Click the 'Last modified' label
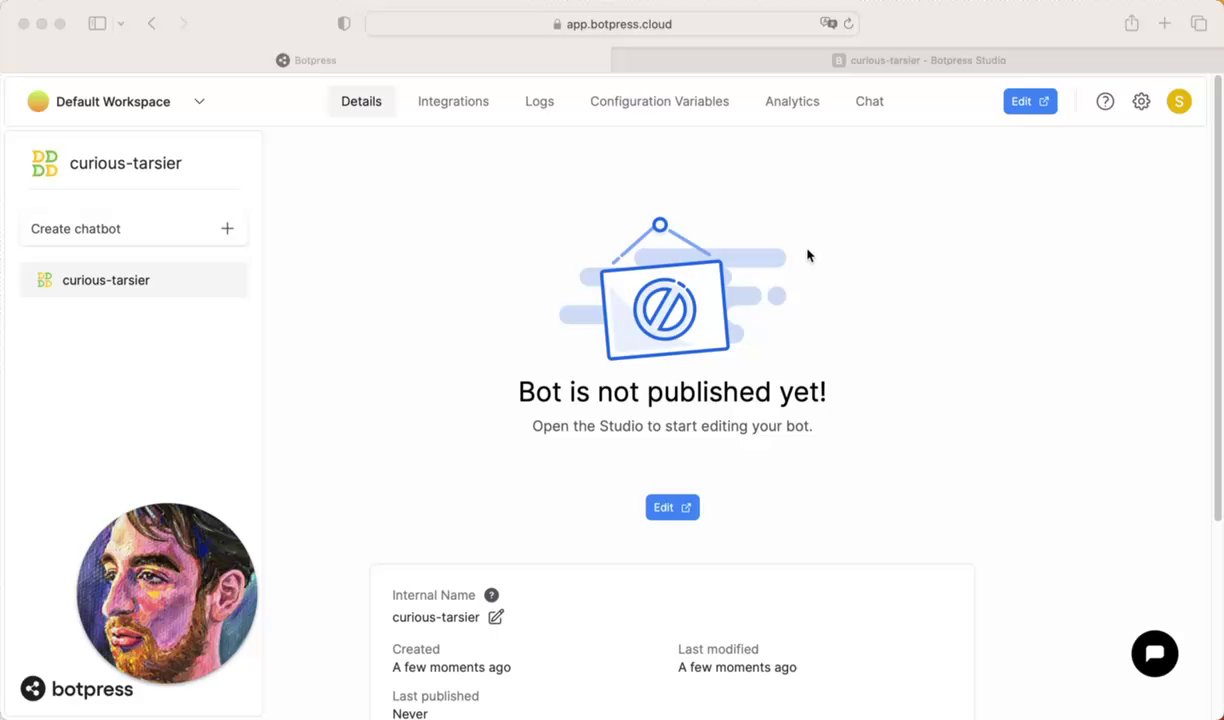This screenshot has height=720, width=1224. point(718,649)
